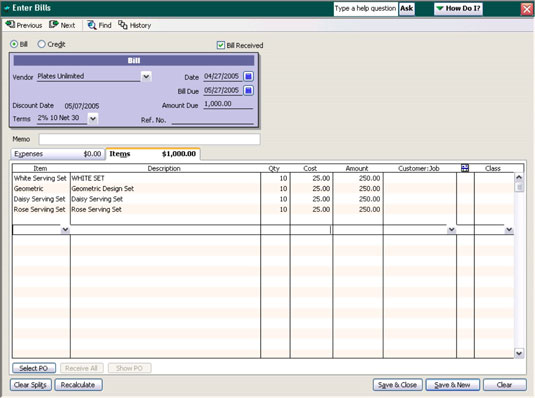The image size is (535, 398).
Task: Click the Customer:Job billable column icon
Action: [x=465, y=168]
